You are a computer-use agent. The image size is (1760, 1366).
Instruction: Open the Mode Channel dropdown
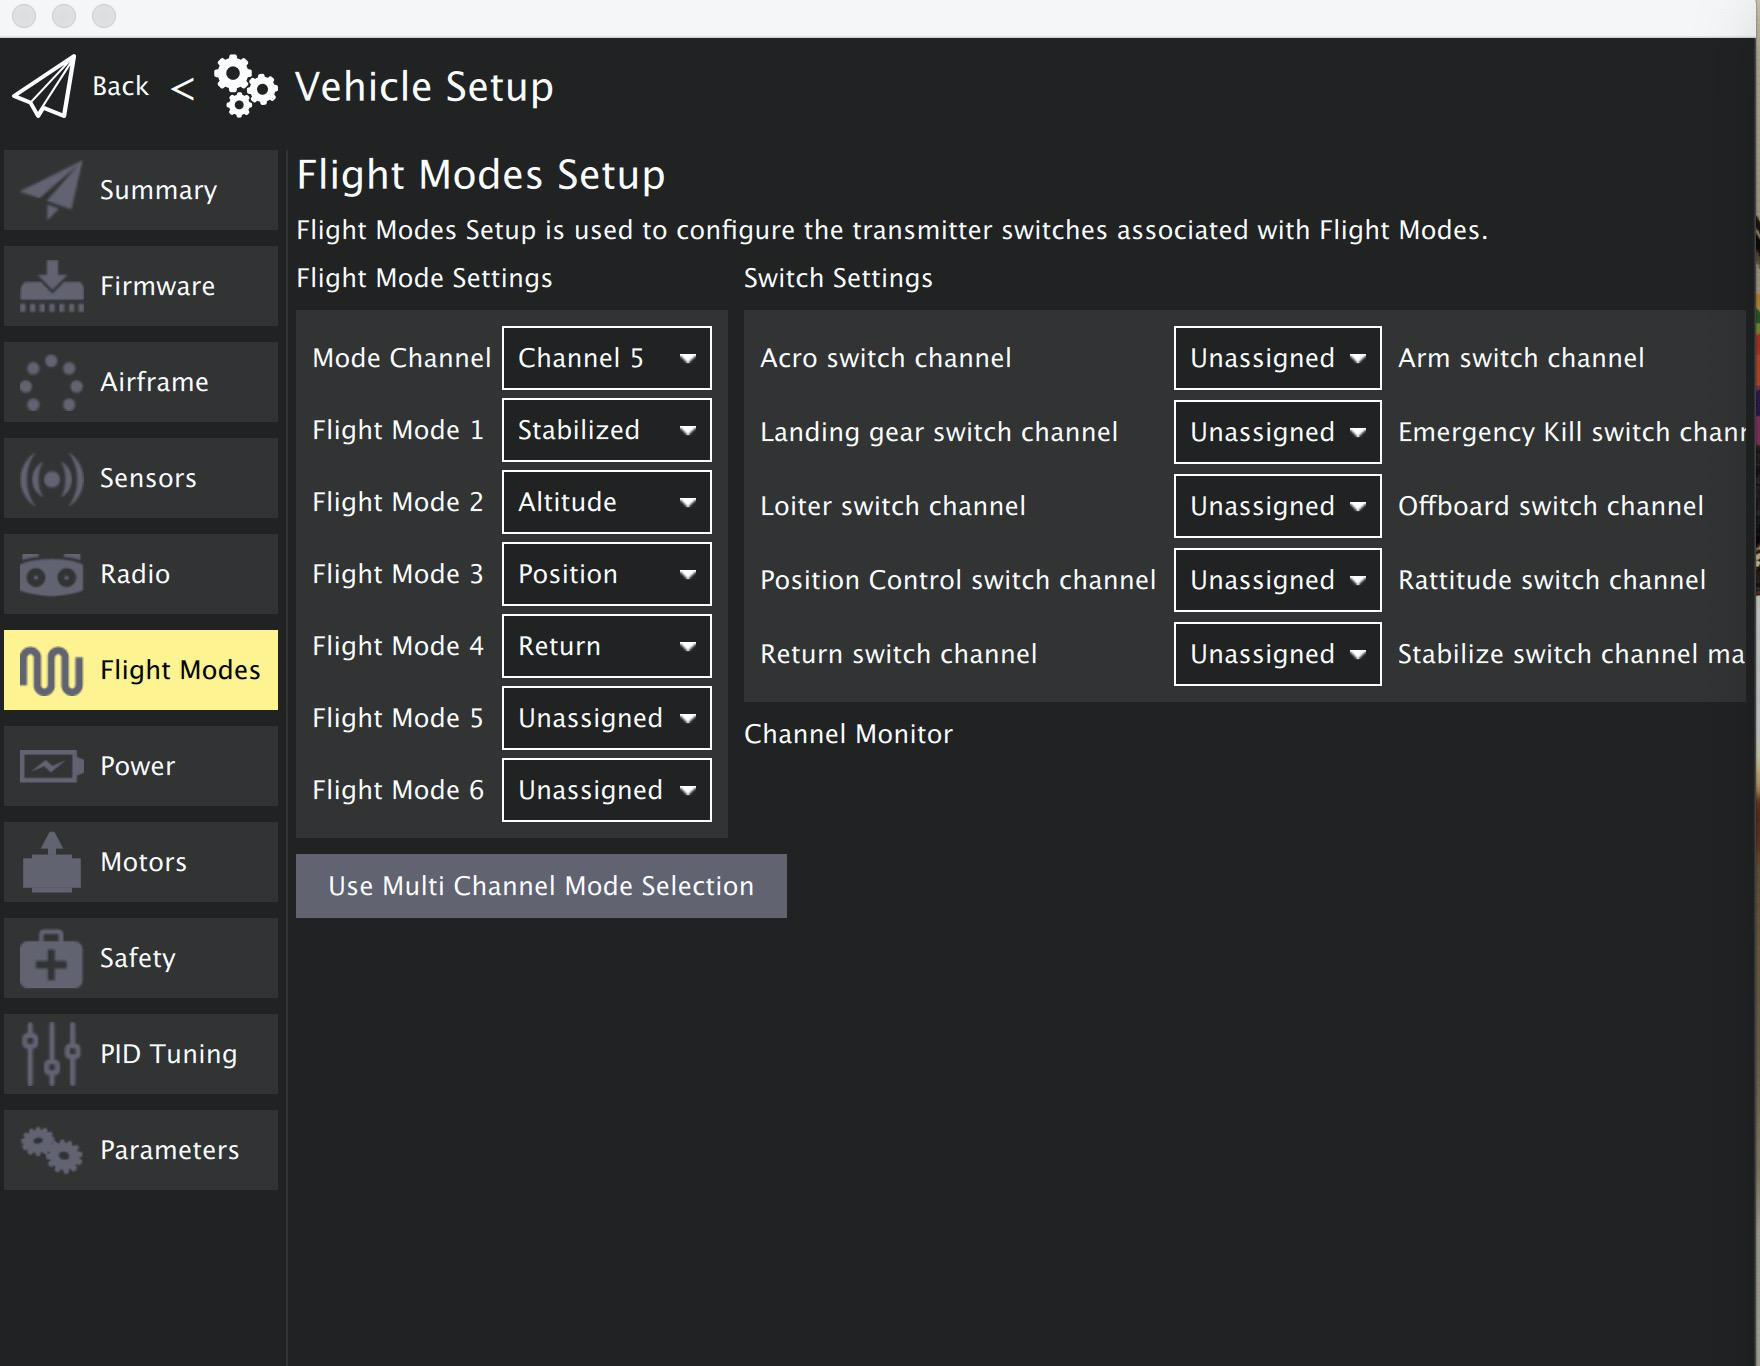tap(607, 358)
